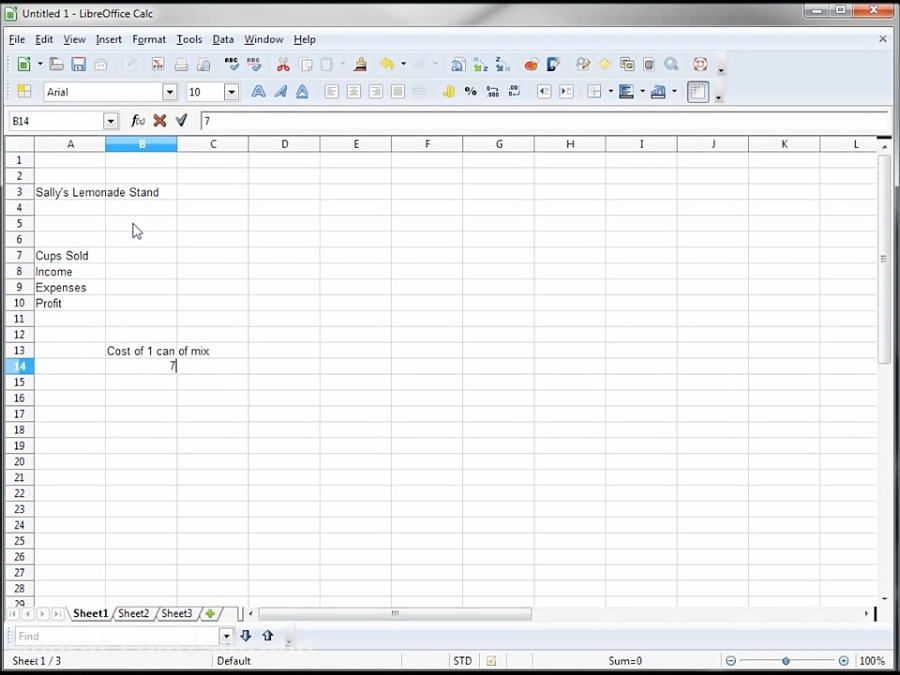The image size is (900, 675).
Task: Sort column ascending A to Z
Action: click(x=480, y=65)
